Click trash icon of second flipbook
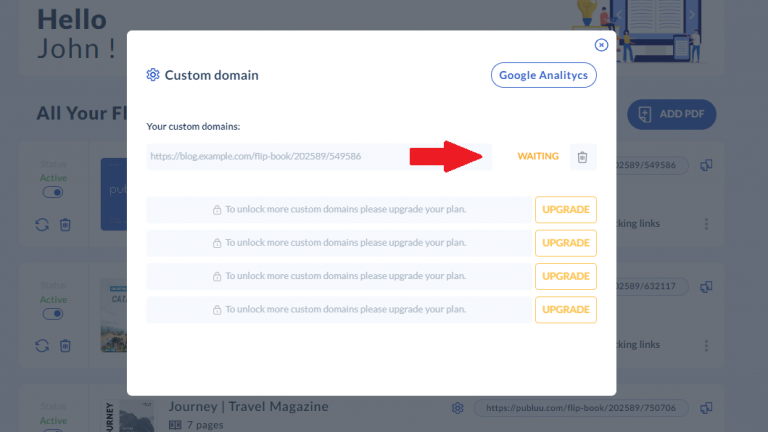 pyautogui.click(x=65, y=345)
